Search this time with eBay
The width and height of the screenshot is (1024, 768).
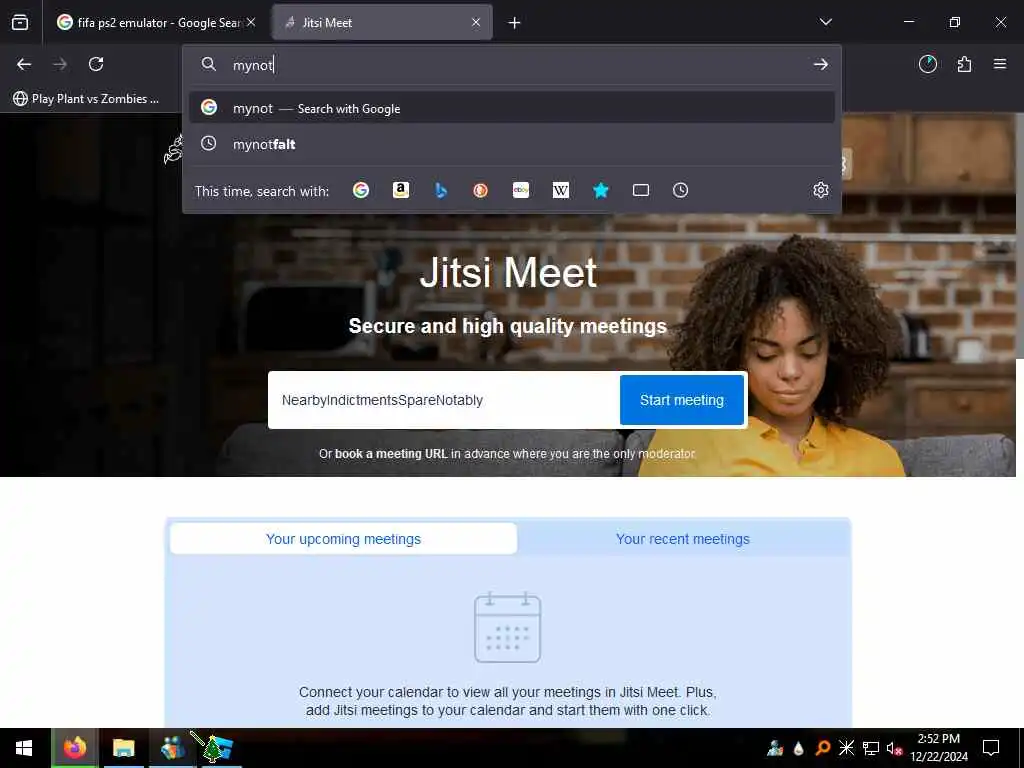click(520, 190)
